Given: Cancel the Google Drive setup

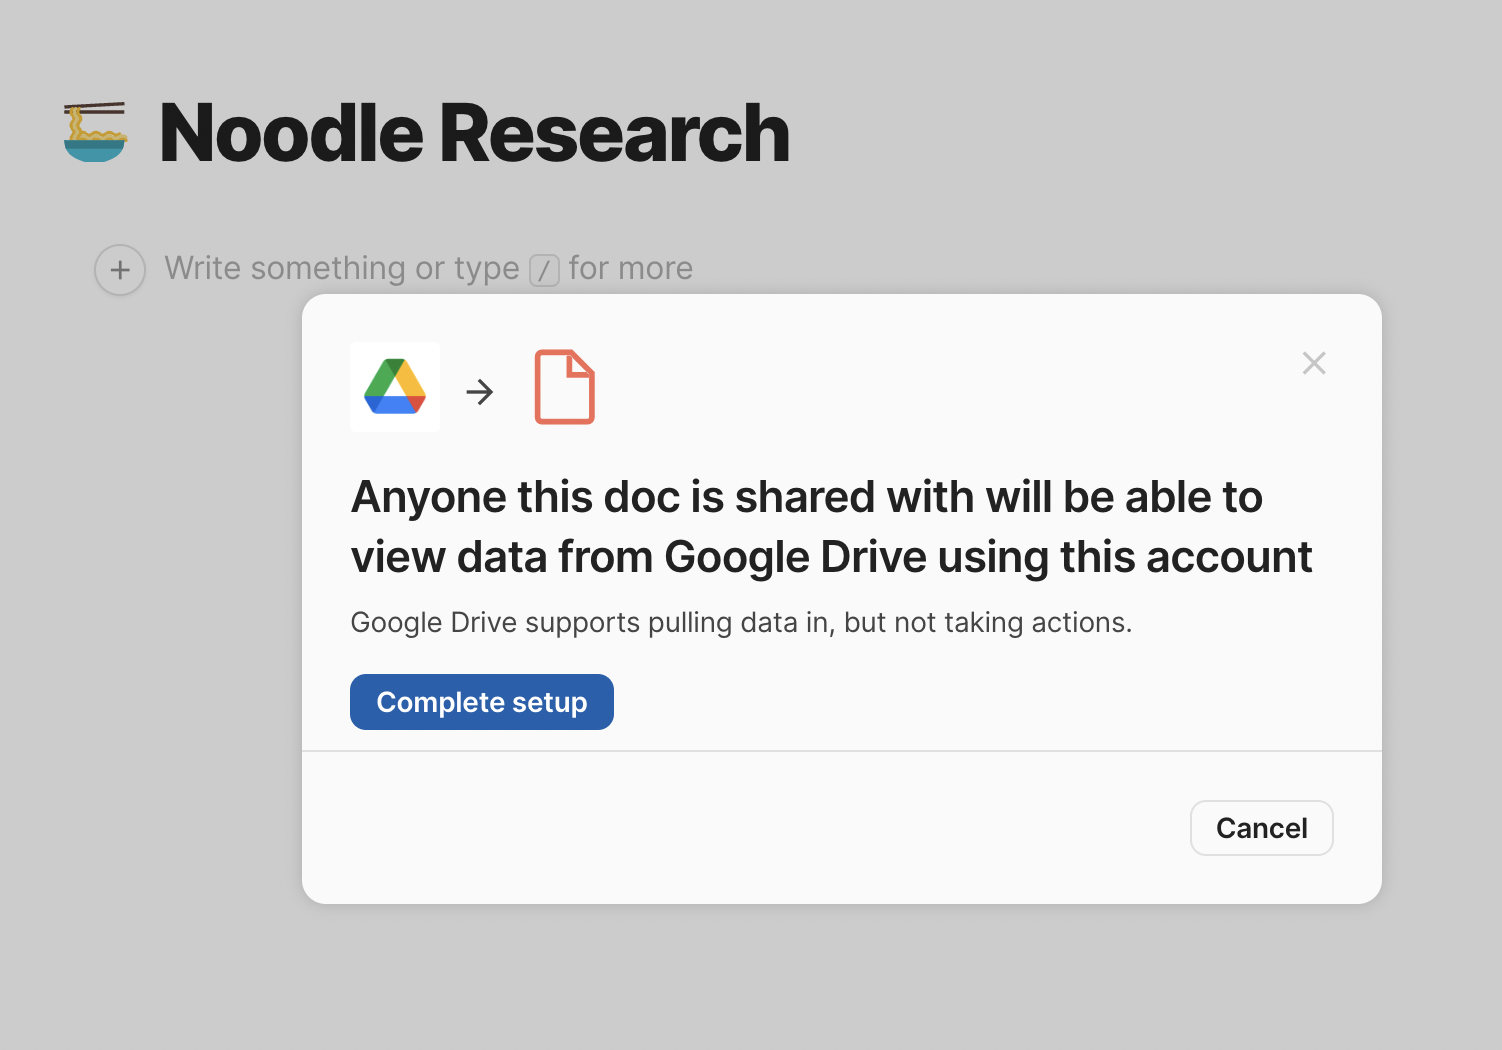Looking at the screenshot, I should pyautogui.click(x=1262, y=828).
